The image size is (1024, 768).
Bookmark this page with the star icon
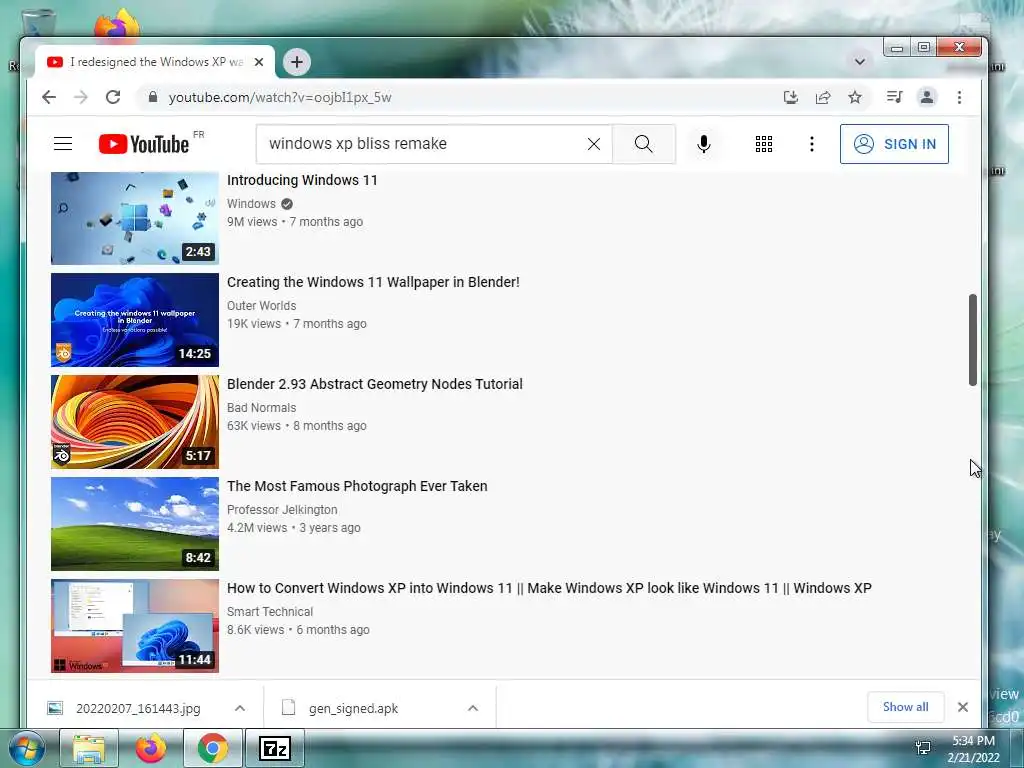(855, 97)
